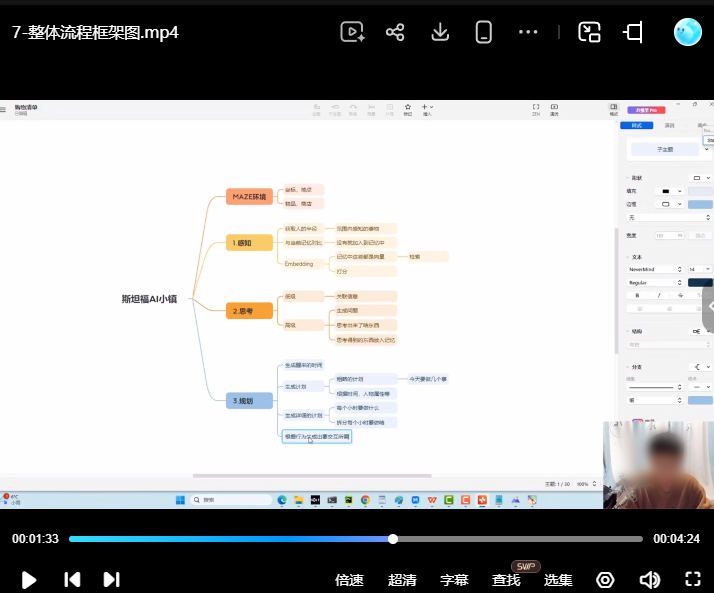Open the font size 14 dropdown
Viewport: 714px width, 593px height.
pyautogui.click(x=700, y=269)
